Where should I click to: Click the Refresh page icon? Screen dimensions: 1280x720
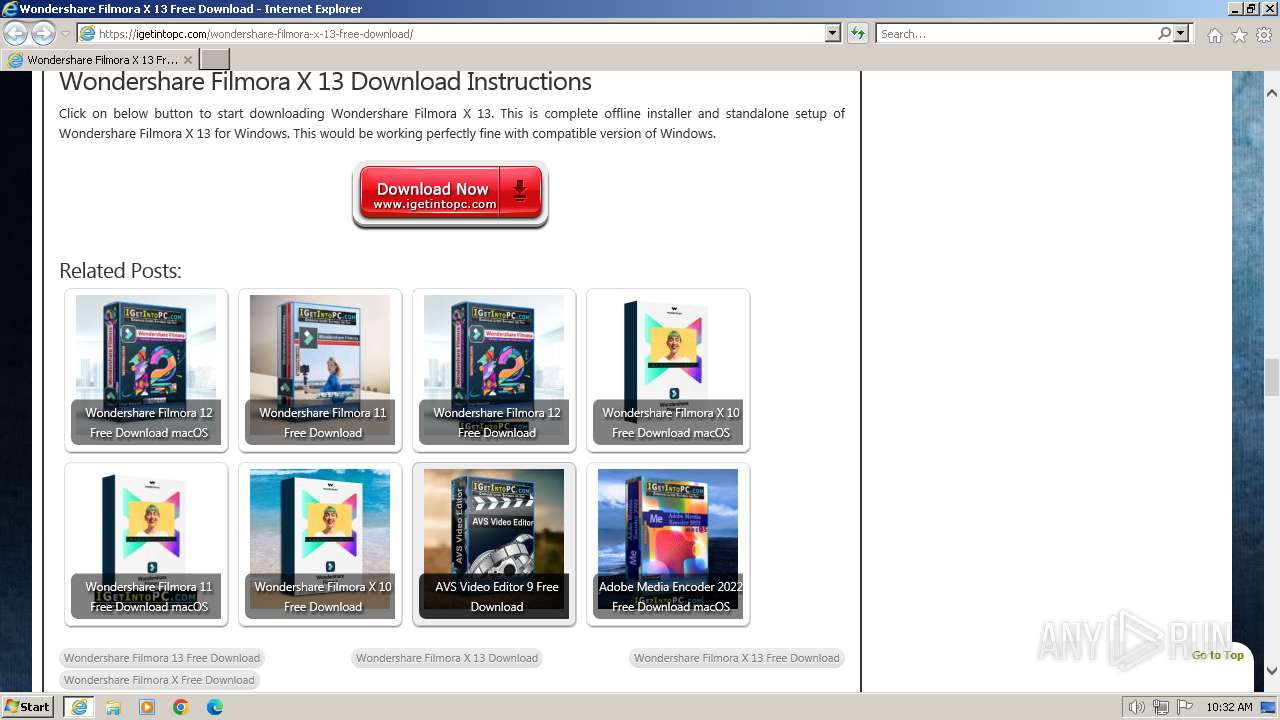858,34
